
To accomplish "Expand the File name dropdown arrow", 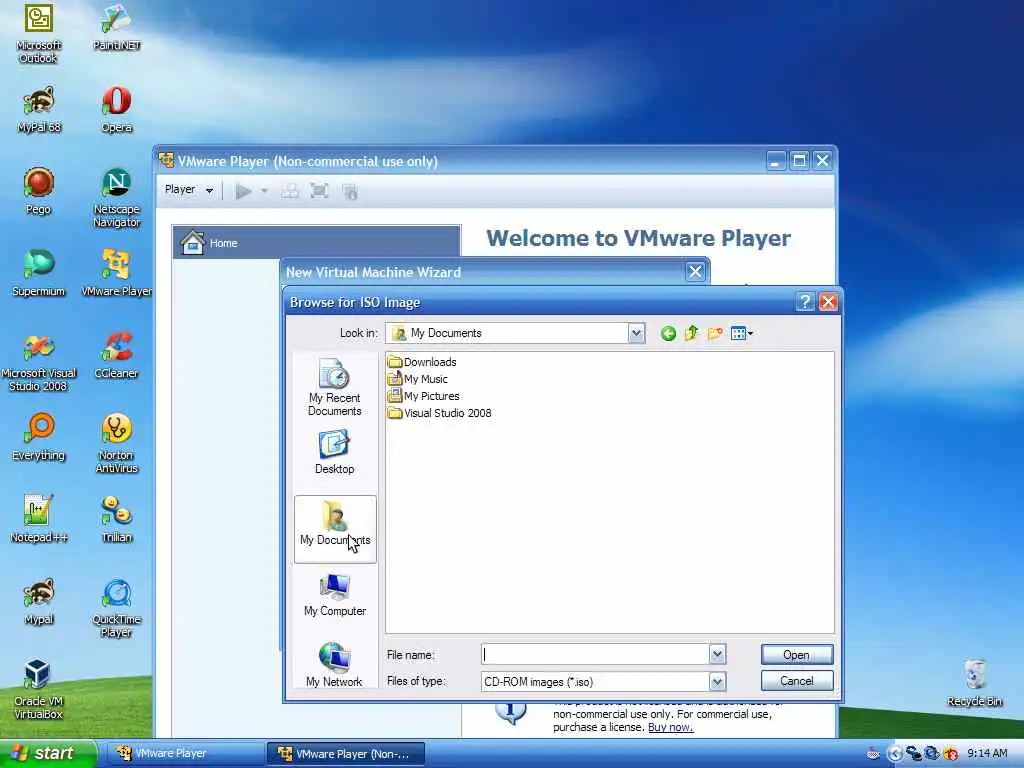I will [x=717, y=654].
